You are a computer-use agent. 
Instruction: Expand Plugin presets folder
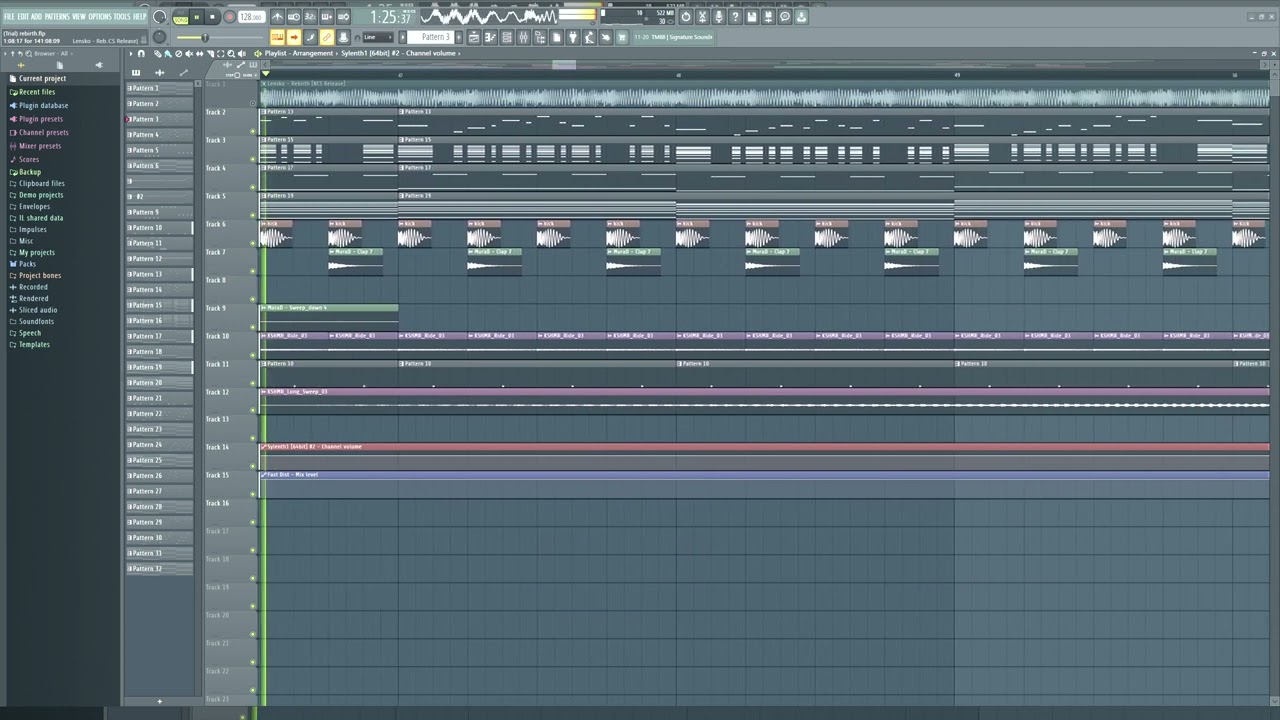tap(40, 119)
